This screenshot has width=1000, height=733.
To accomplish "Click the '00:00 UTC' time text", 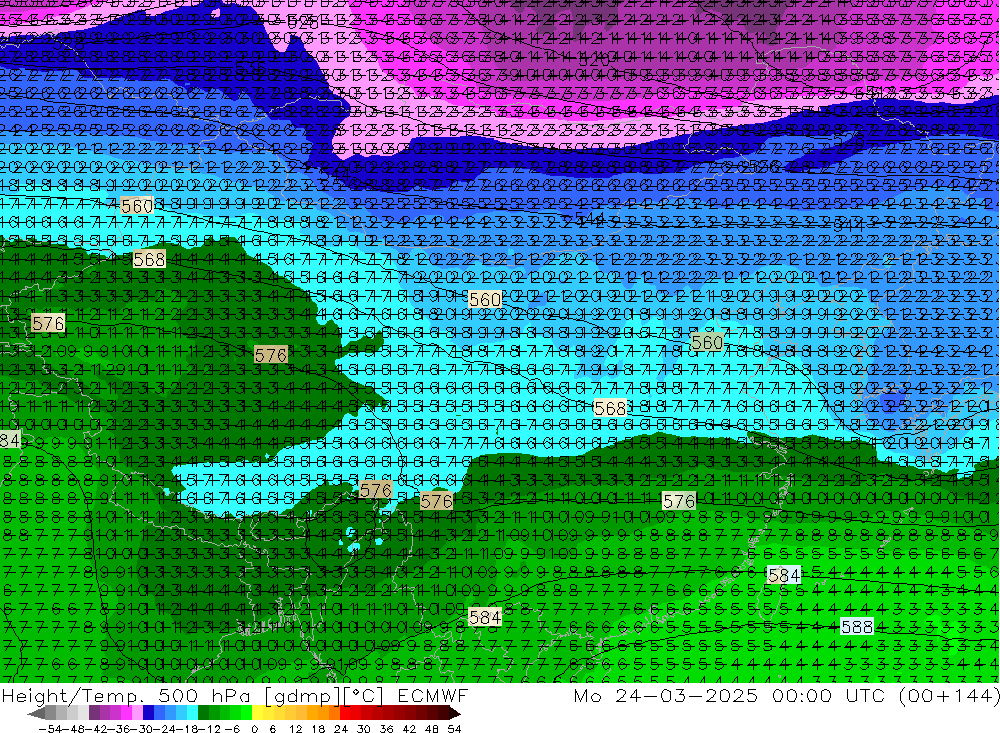I will pyautogui.click(x=828, y=695).
